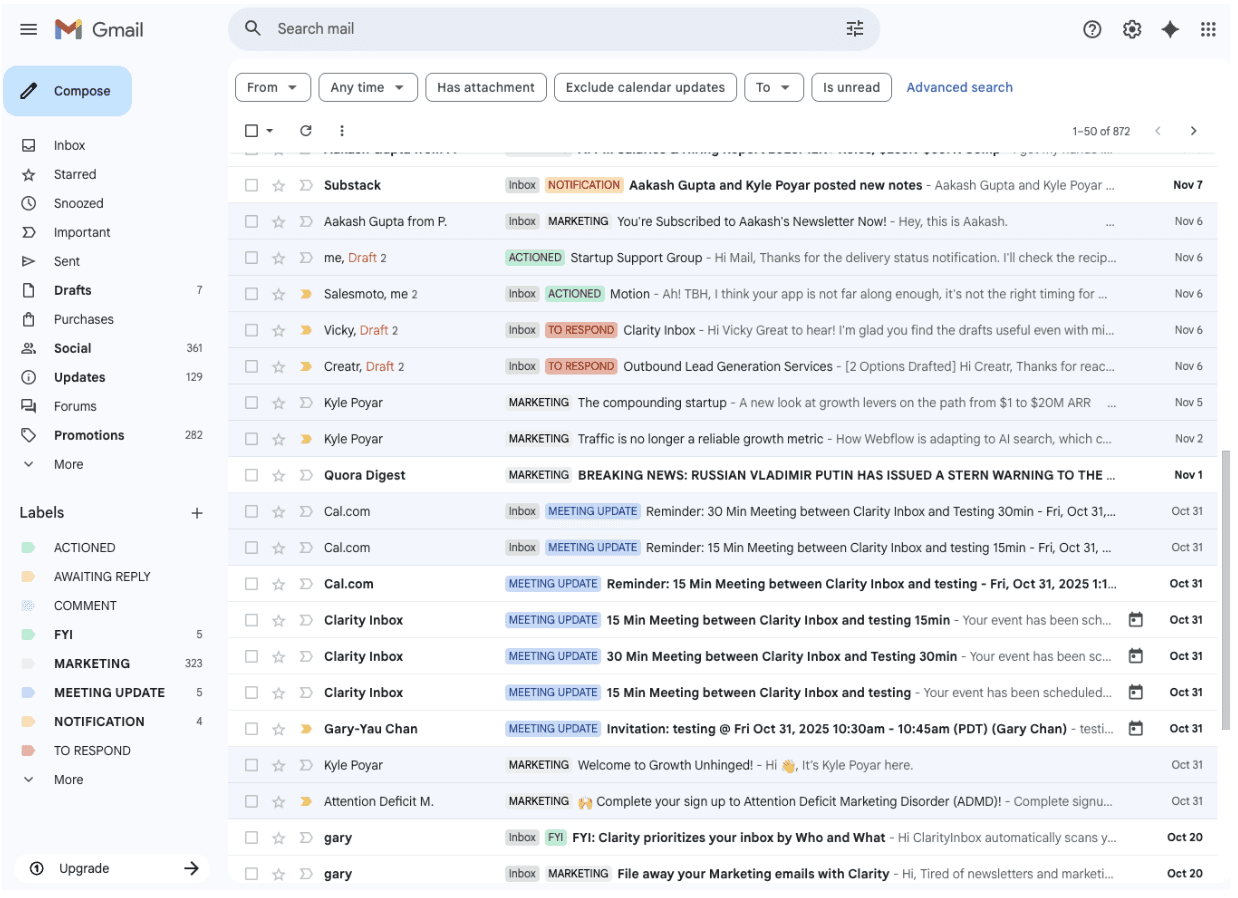Star the Creatr draft email
The width and height of the screenshot is (1238, 898).
[x=279, y=366]
